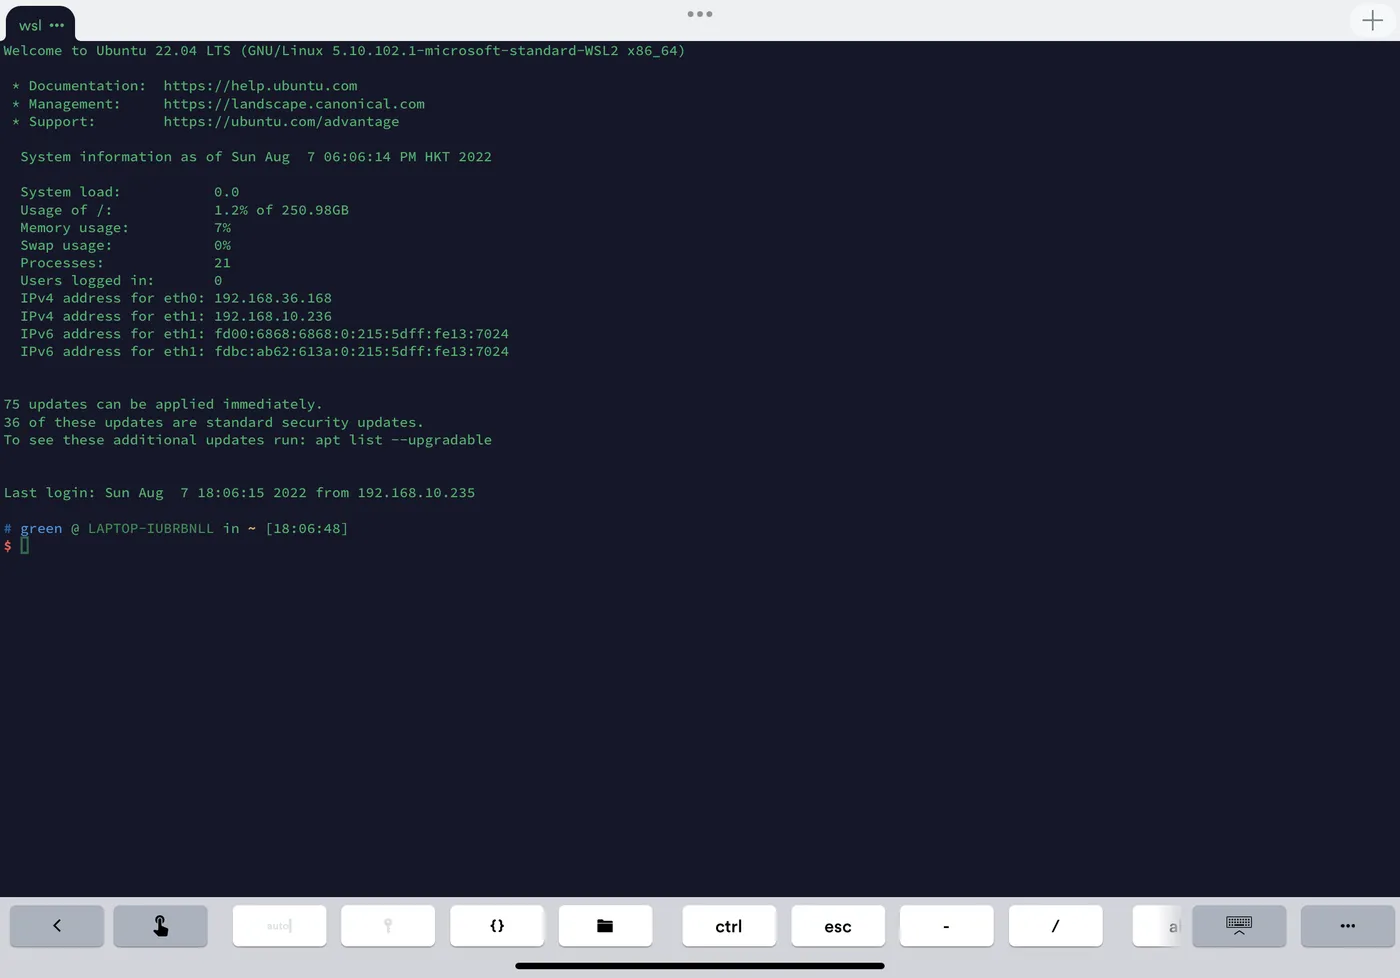Dismiss the keyboard with the keyboard icon

(1238, 926)
